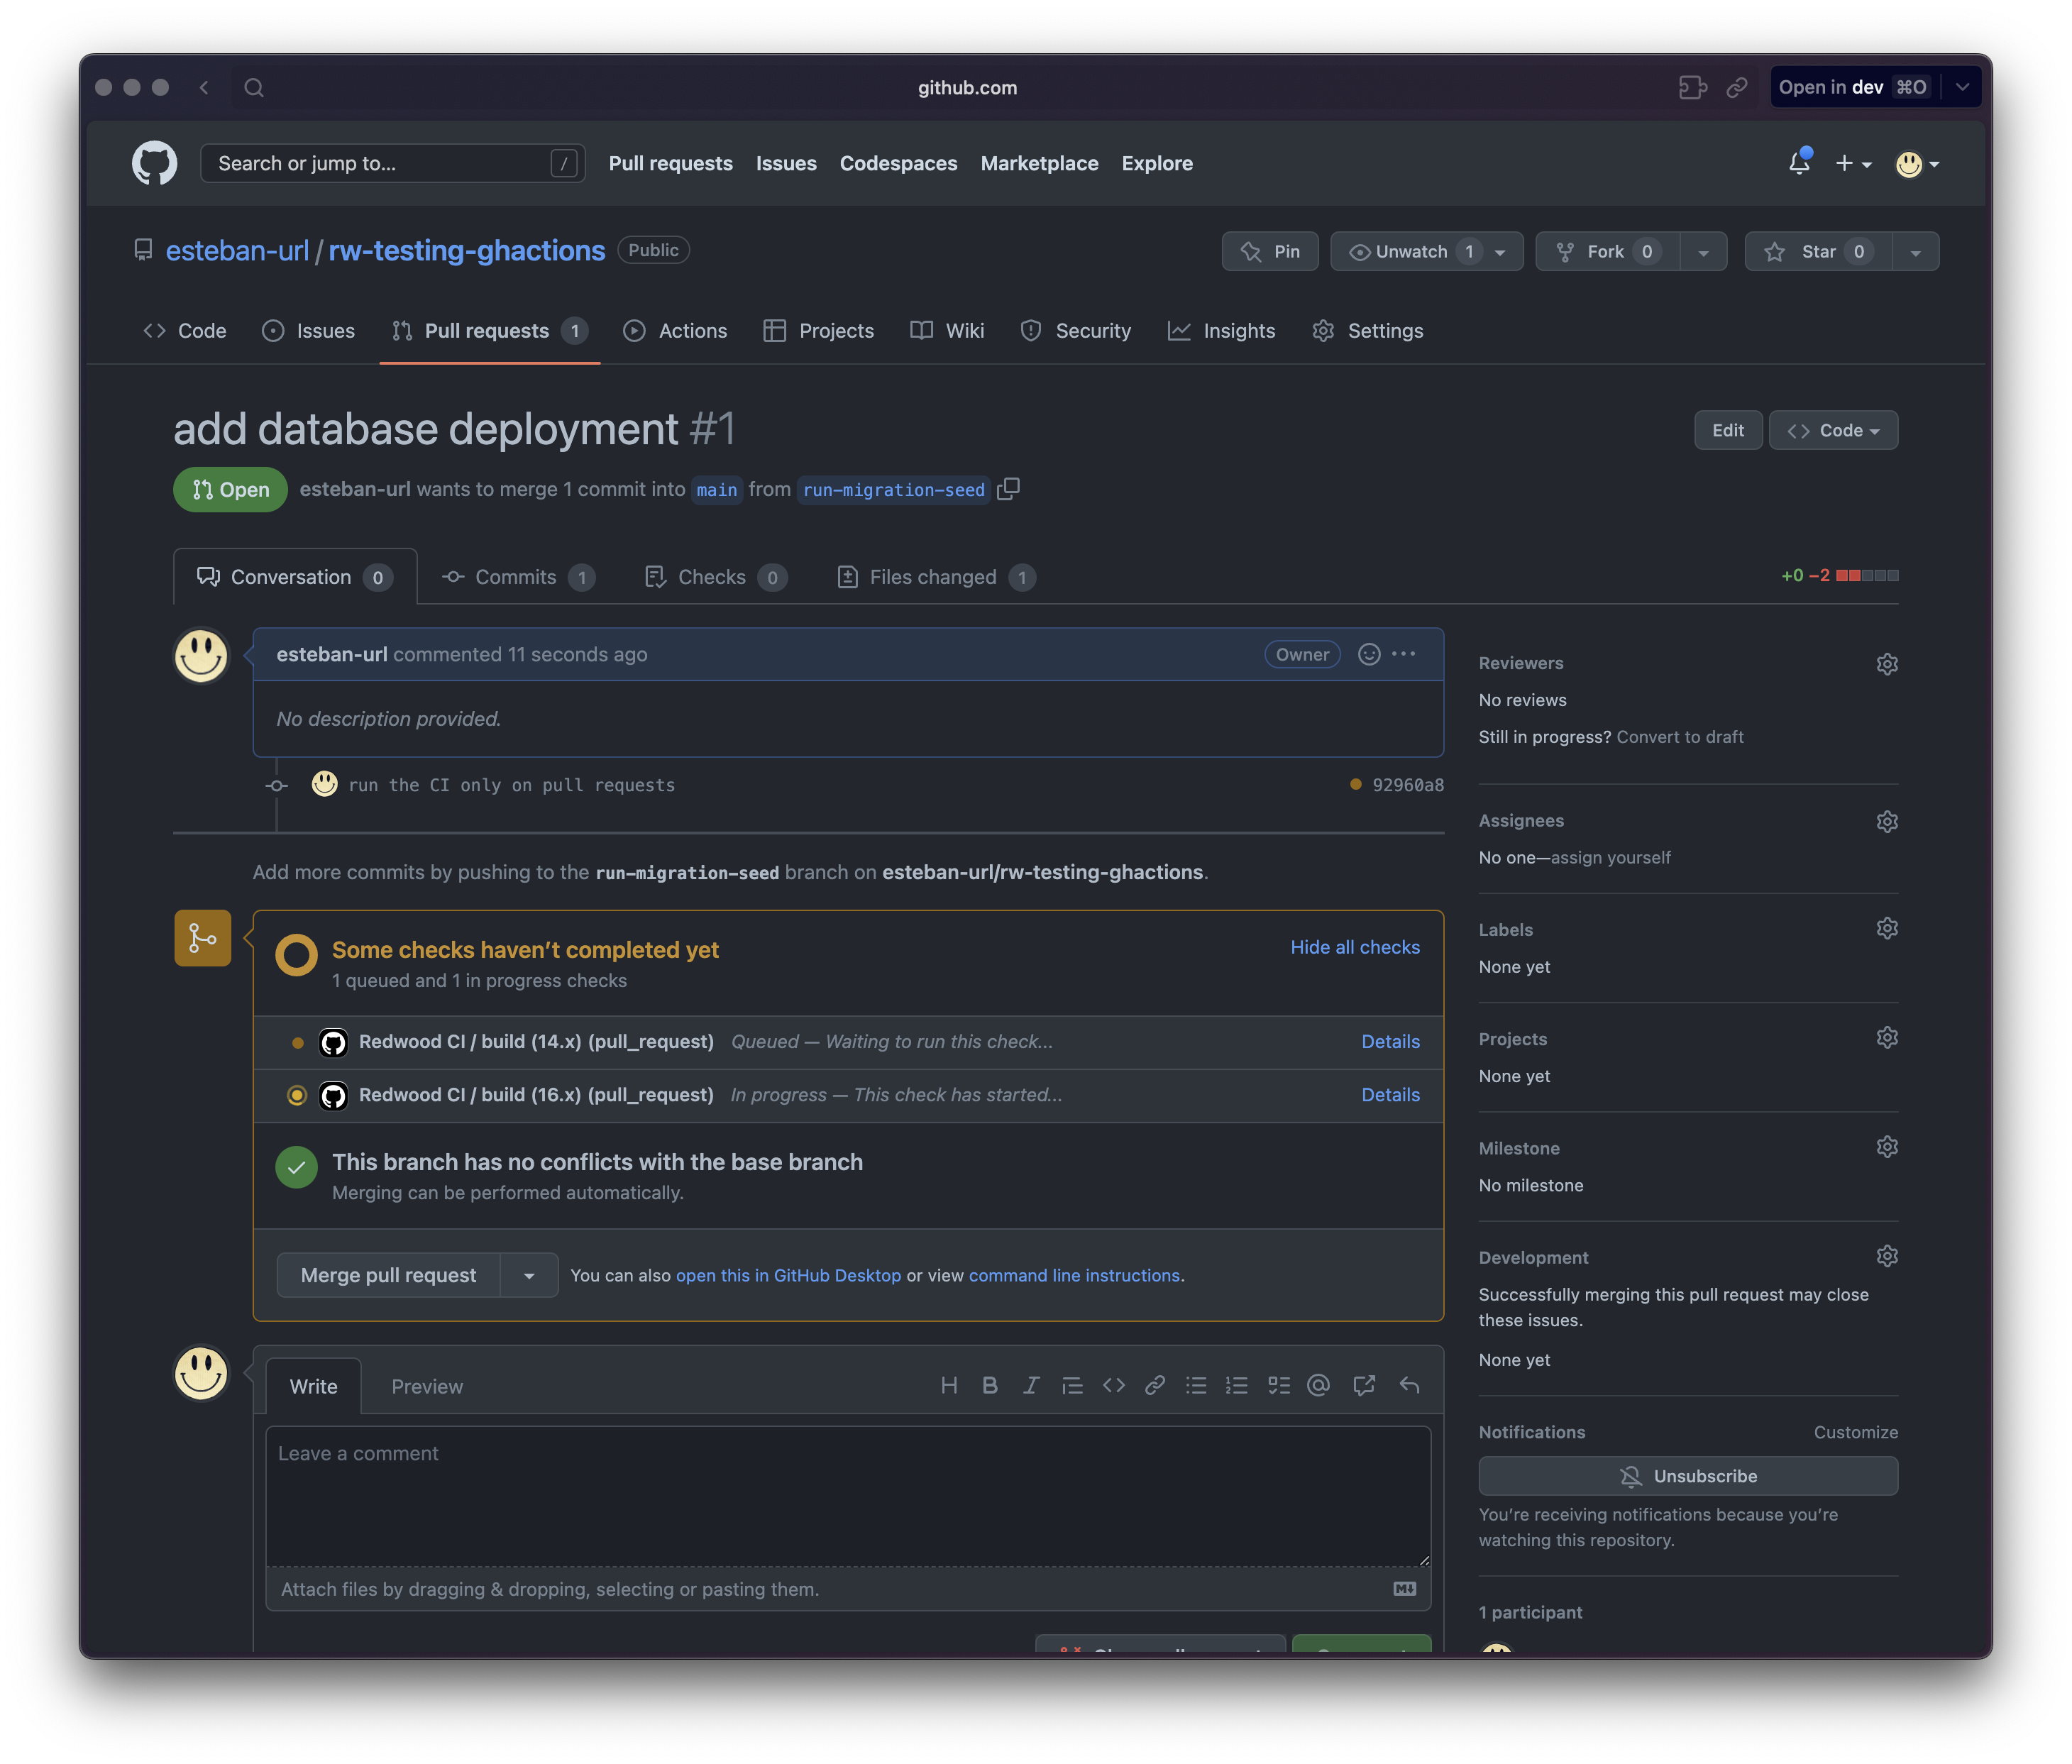Click the Edit title button

(1727, 430)
